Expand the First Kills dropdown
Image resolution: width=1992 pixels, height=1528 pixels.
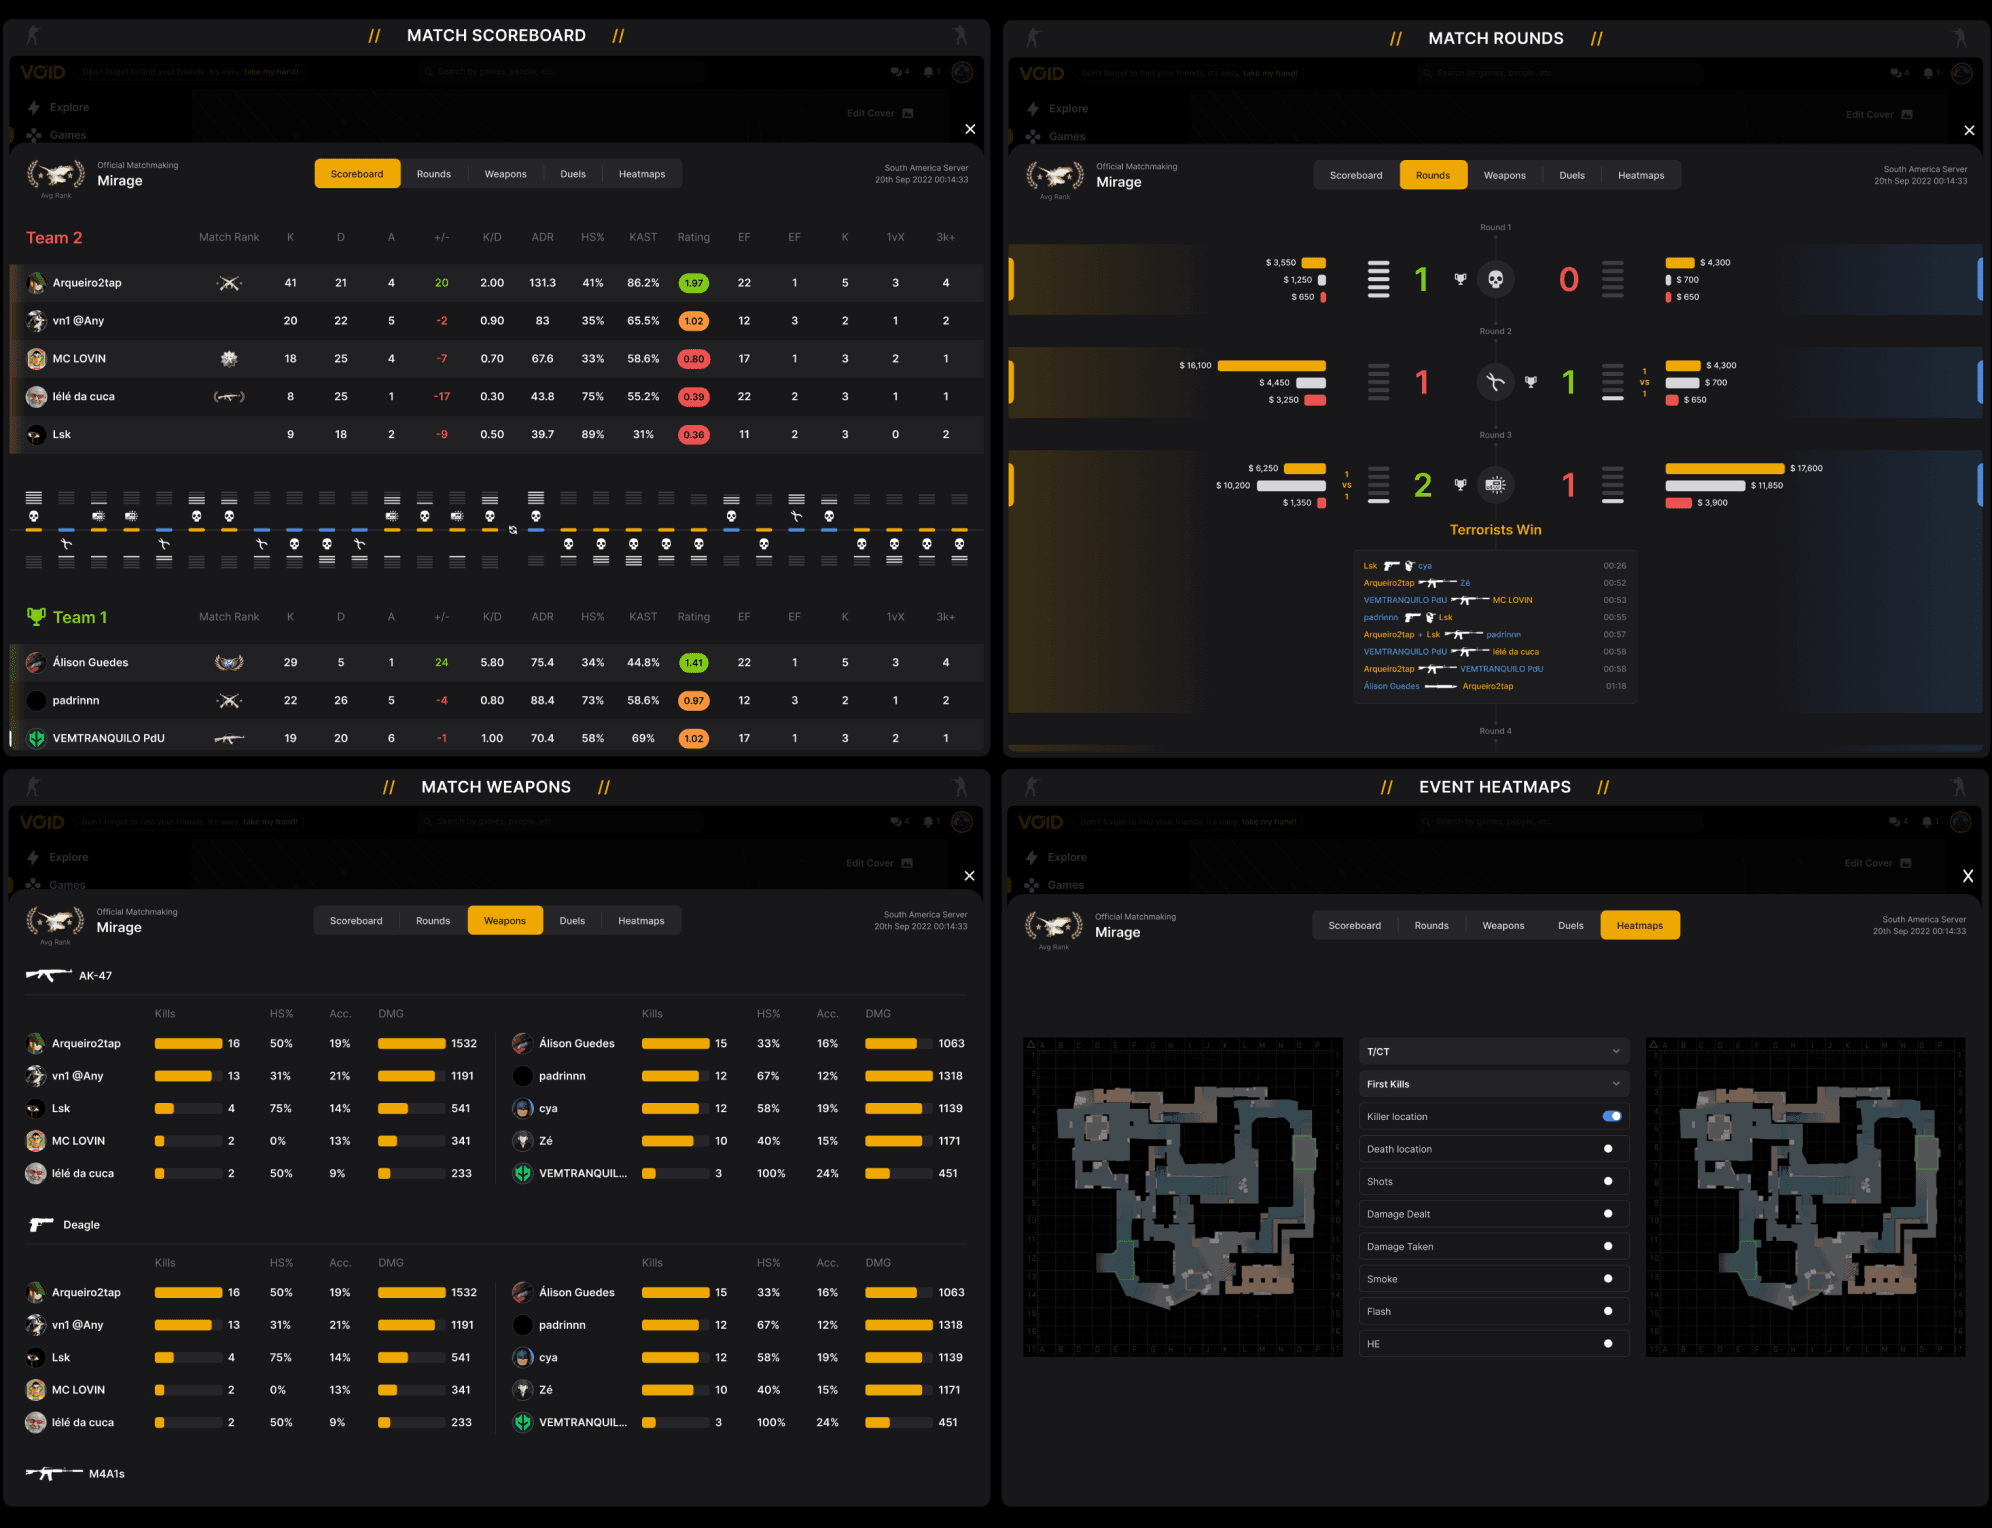(x=1493, y=1083)
